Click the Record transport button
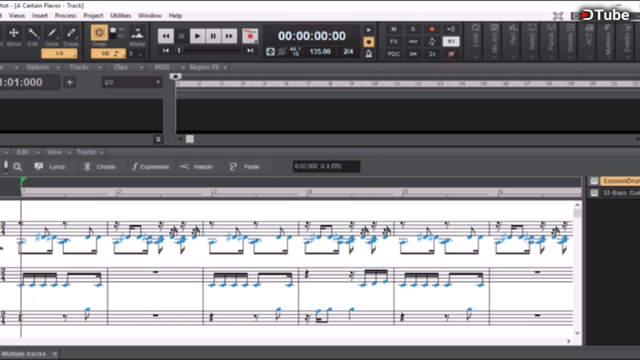Screen dimensions: 640x360 pyautogui.click(x=250, y=36)
